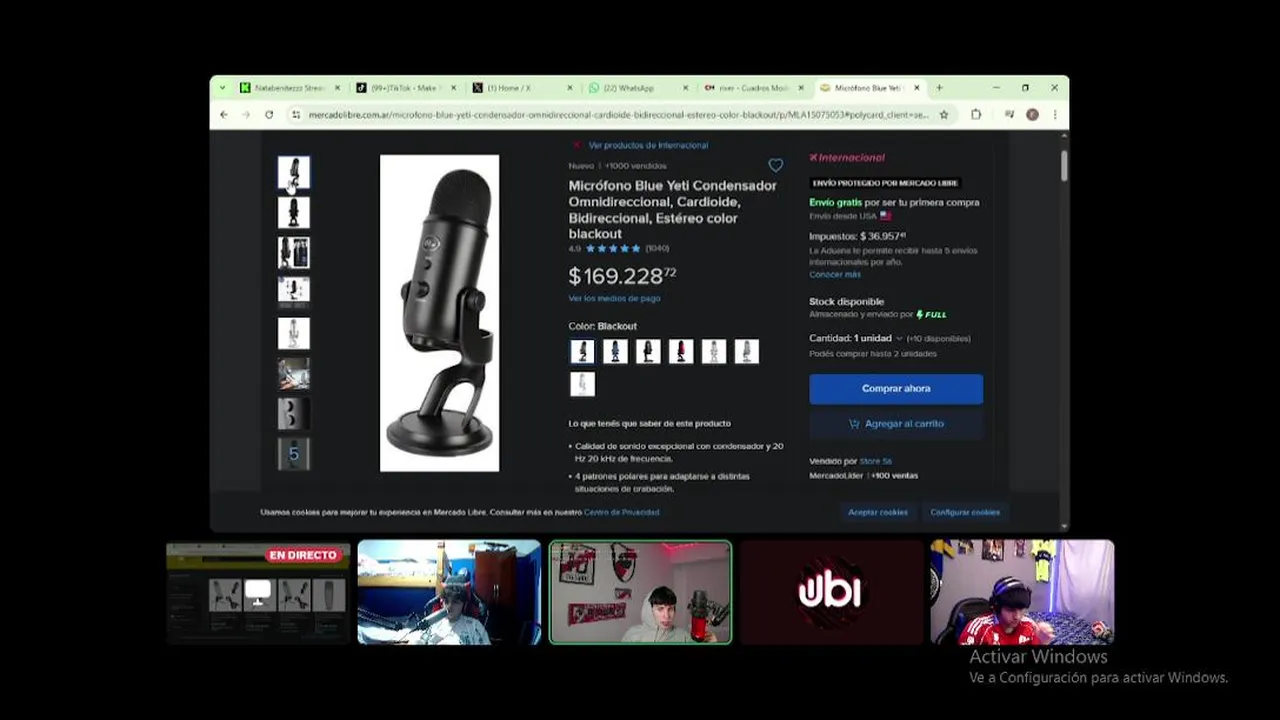Screen dimensions: 1280x720
Task: Select the webcam tile with the blue bunk bed
Action: coord(449,592)
